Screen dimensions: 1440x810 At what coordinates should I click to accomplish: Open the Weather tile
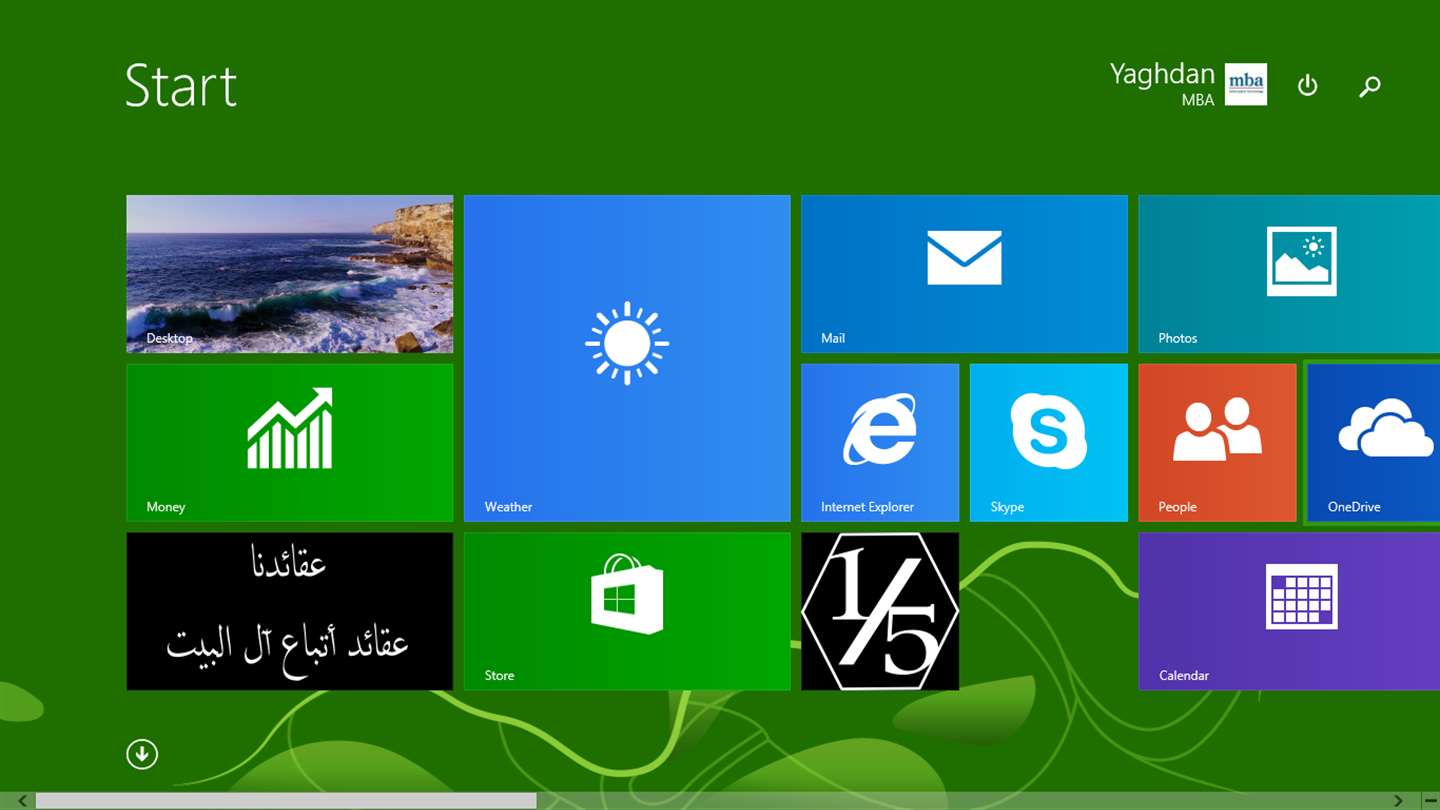(627, 358)
